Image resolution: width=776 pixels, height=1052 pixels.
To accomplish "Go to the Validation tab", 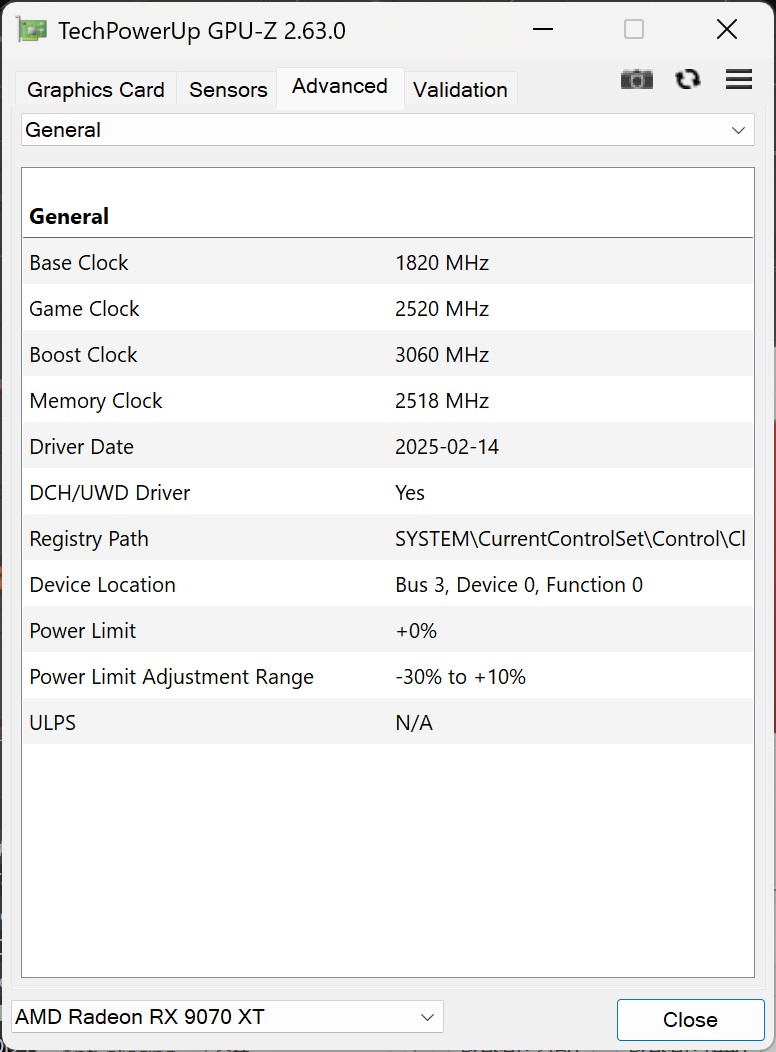I will click(460, 90).
